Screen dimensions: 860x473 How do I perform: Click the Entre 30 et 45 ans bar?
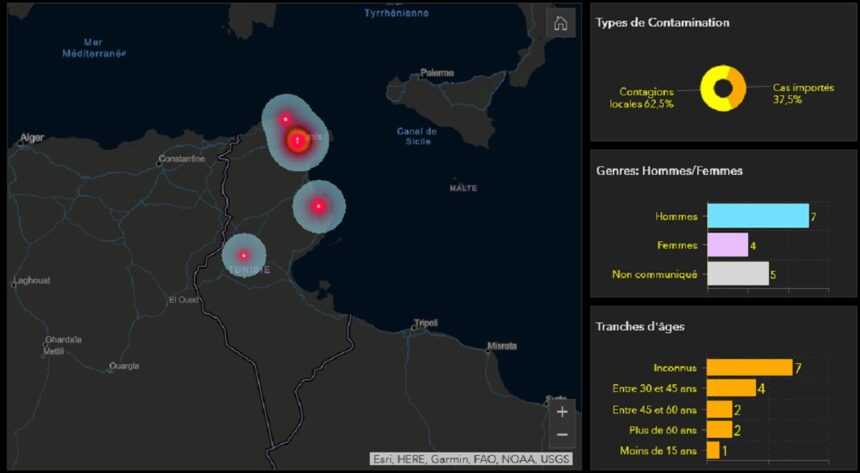click(731, 388)
